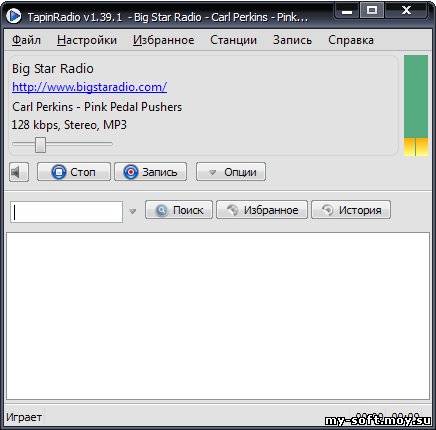Click the 'Играет' status bar text
The image size is (436, 430).
click(x=24, y=417)
